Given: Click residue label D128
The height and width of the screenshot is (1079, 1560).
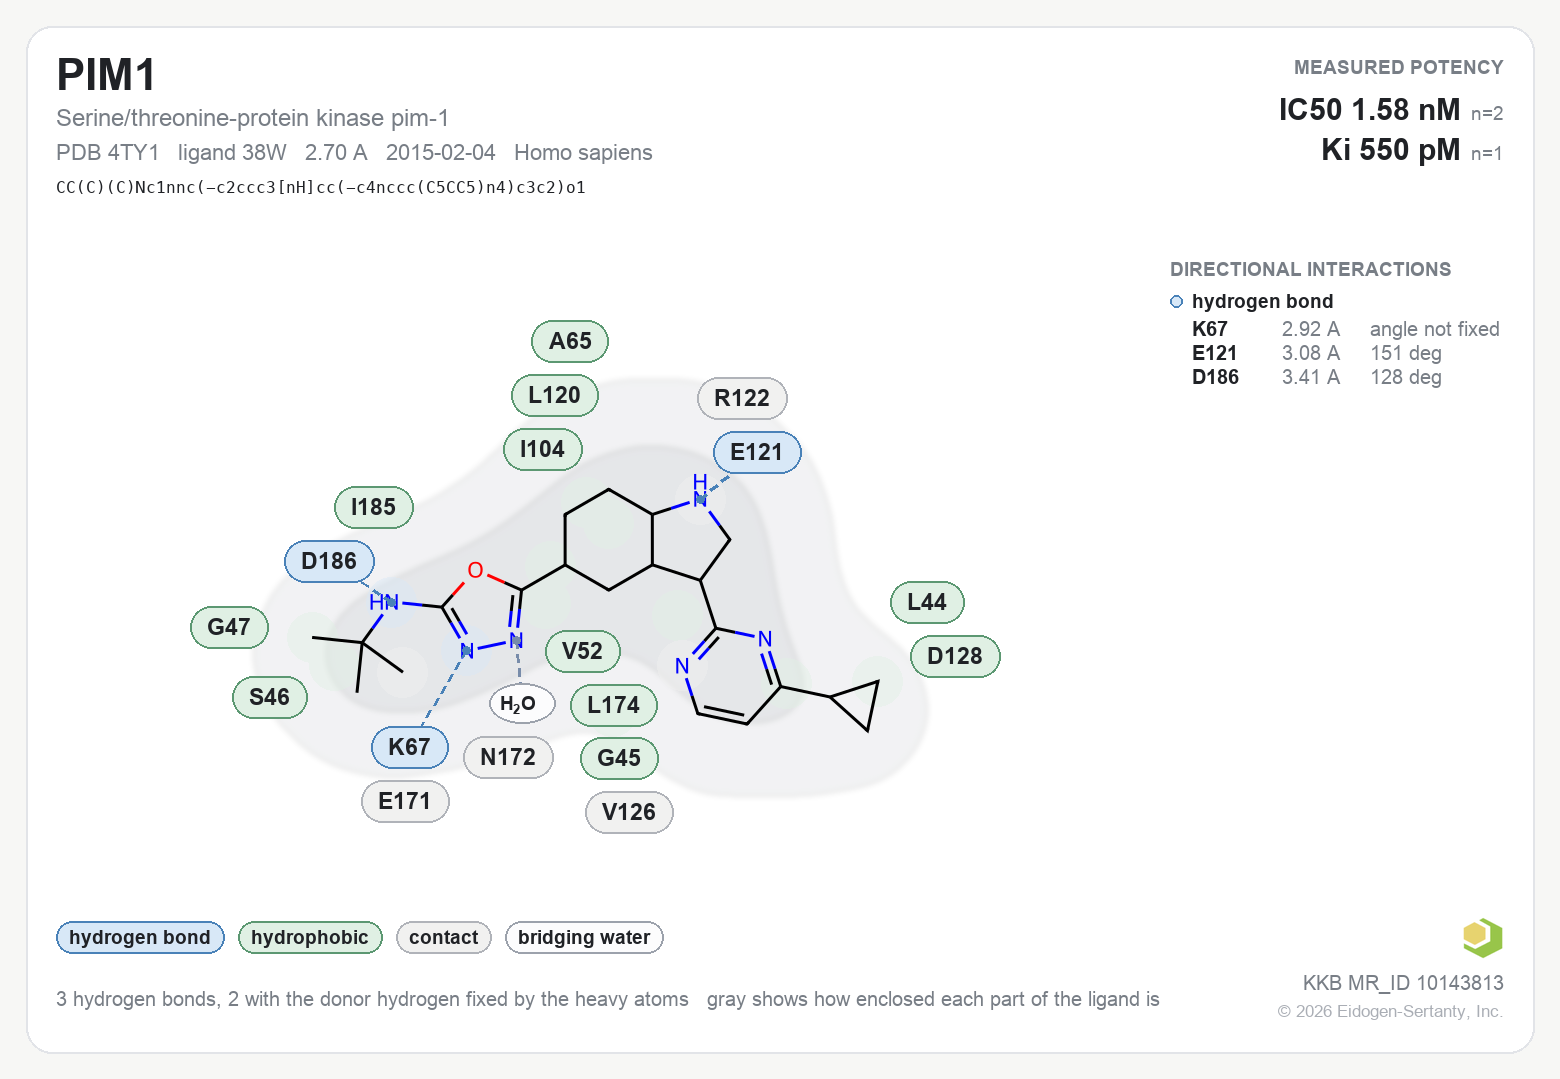Looking at the screenshot, I should pos(955,656).
